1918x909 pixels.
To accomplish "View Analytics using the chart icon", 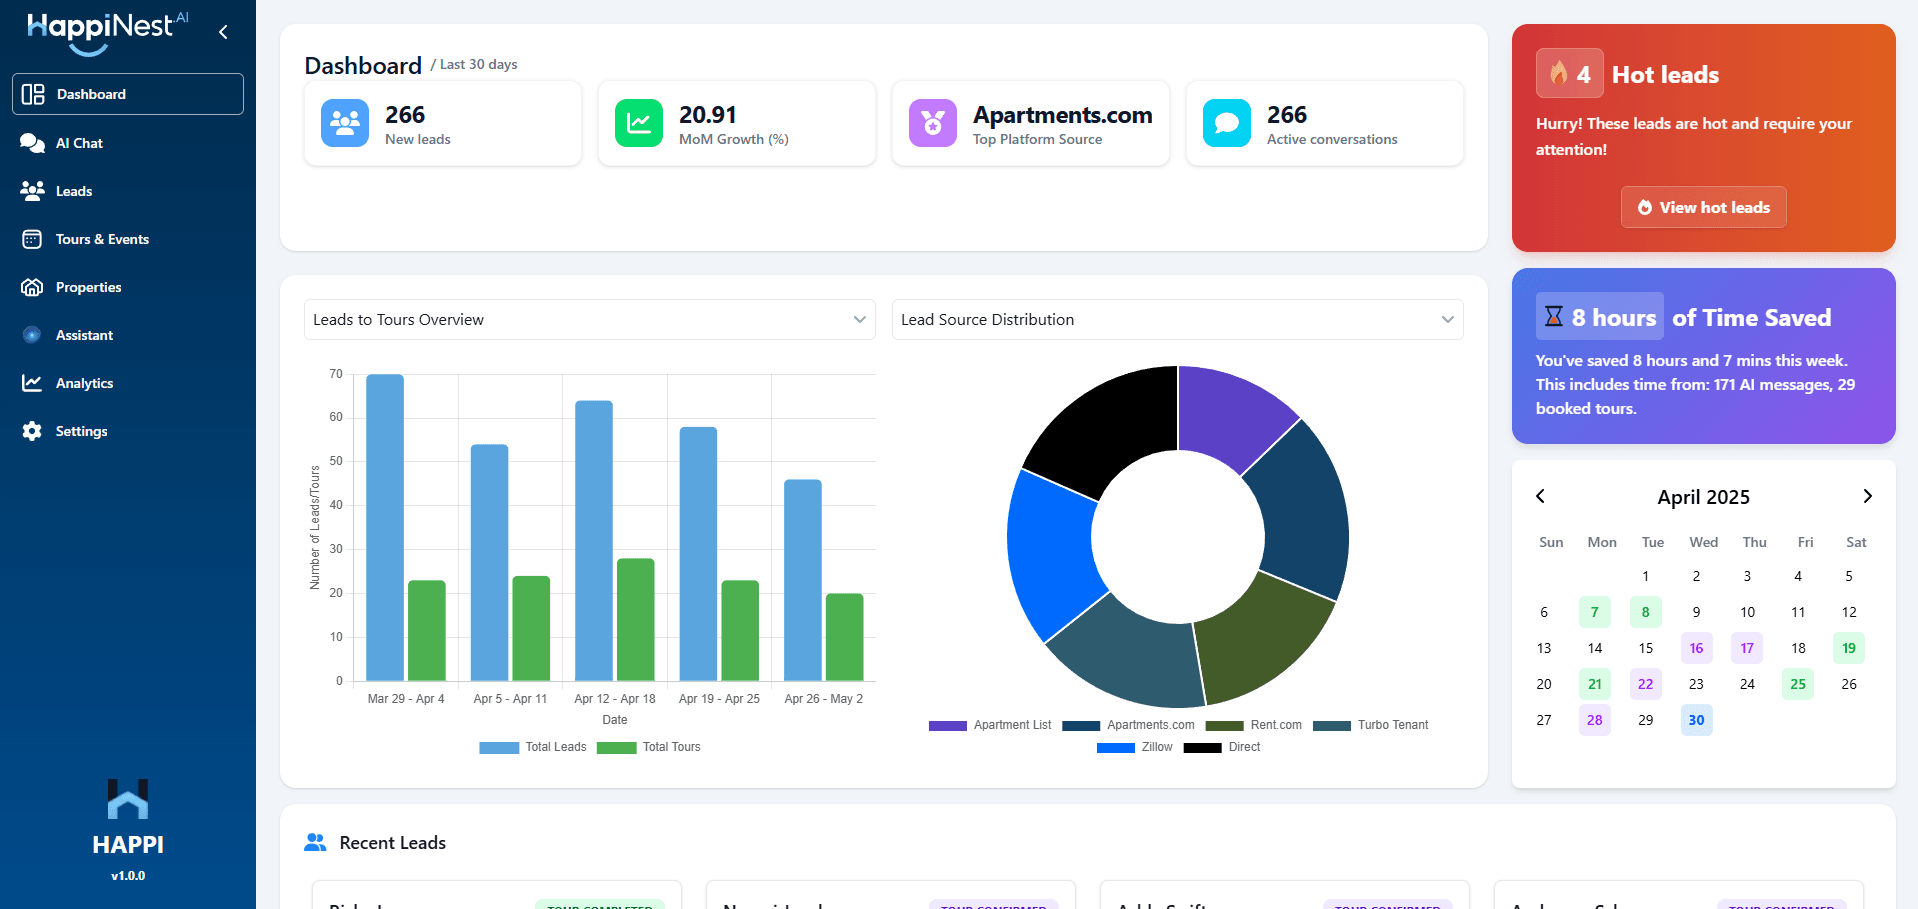I will pyautogui.click(x=33, y=383).
